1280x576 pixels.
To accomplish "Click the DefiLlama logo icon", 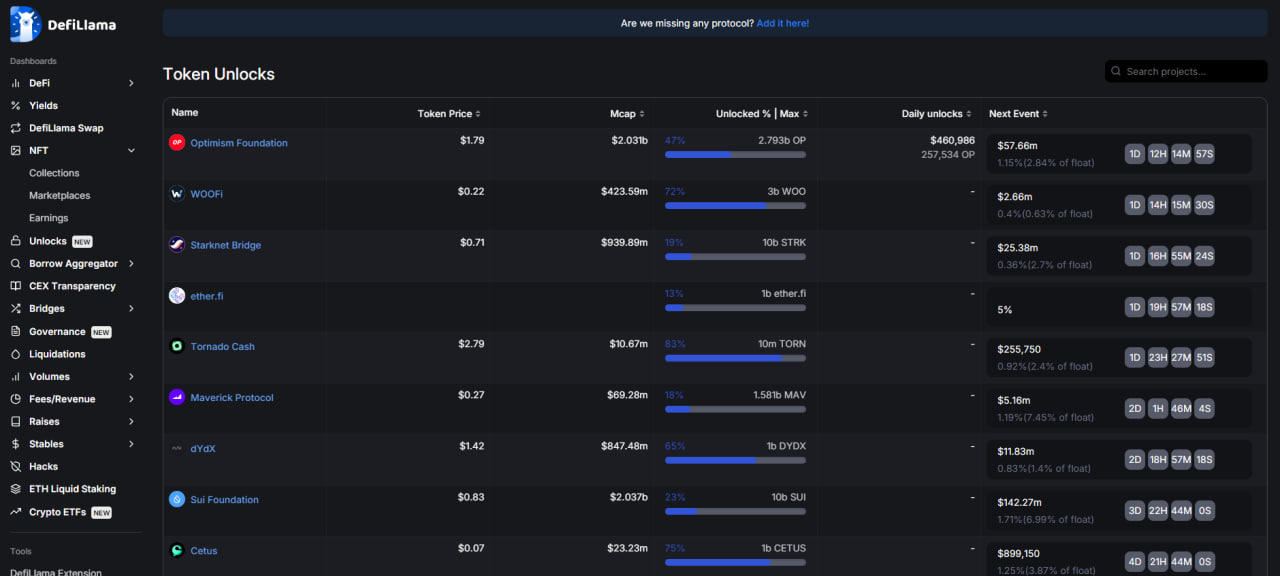I will [25, 24].
